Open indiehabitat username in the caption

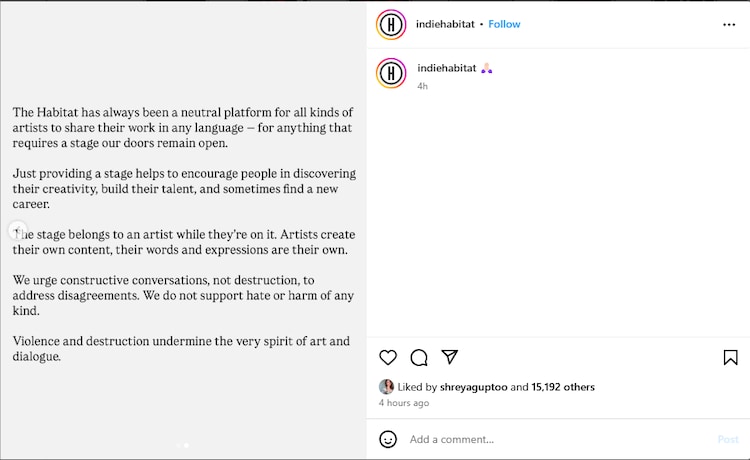click(x=445, y=68)
